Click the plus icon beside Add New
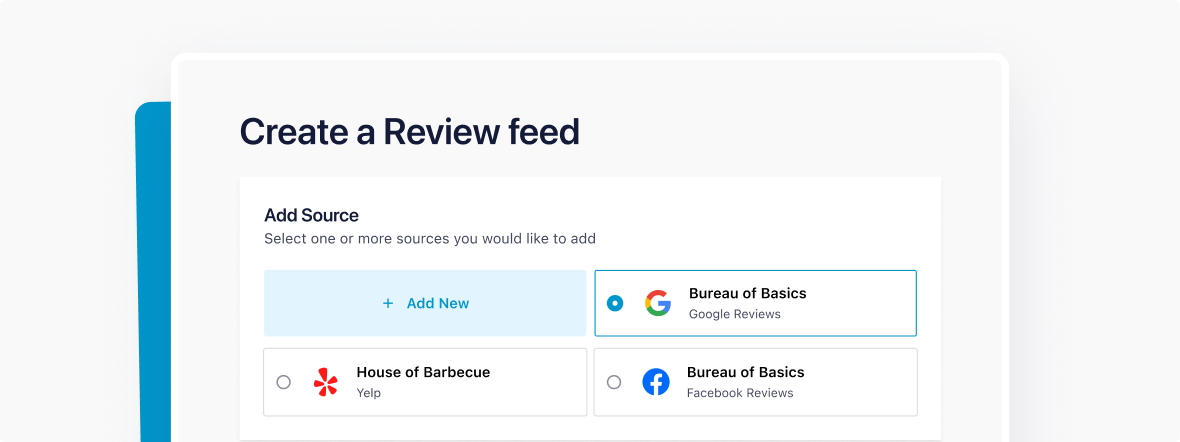 388,303
